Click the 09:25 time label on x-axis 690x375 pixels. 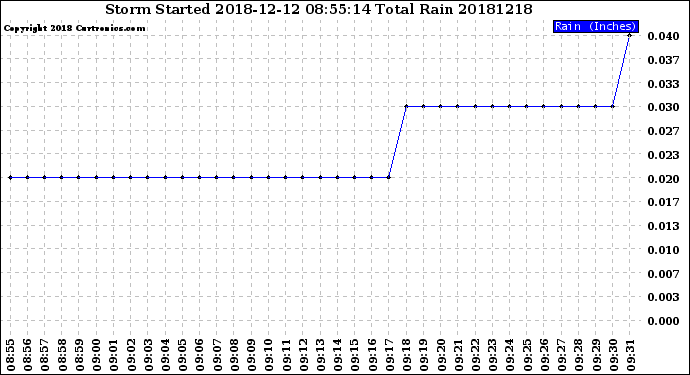tap(527, 355)
